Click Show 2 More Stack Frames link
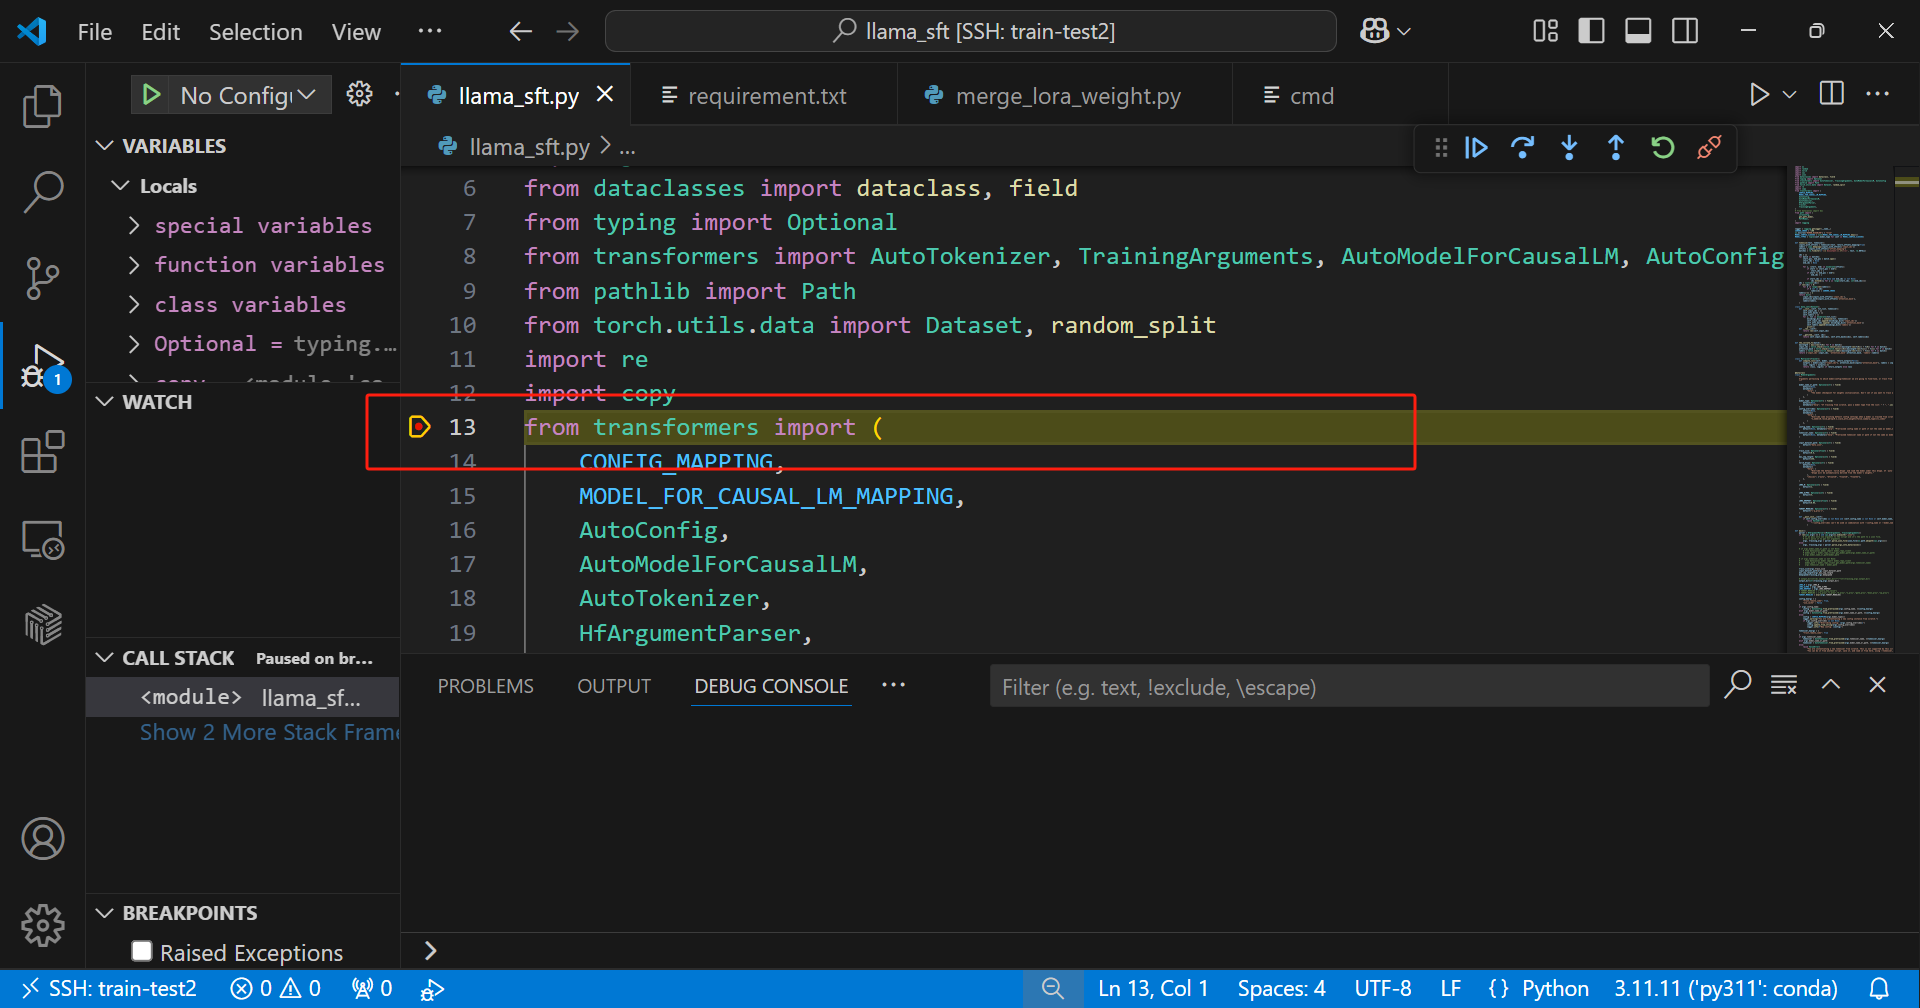The image size is (1920, 1008). (268, 733)
